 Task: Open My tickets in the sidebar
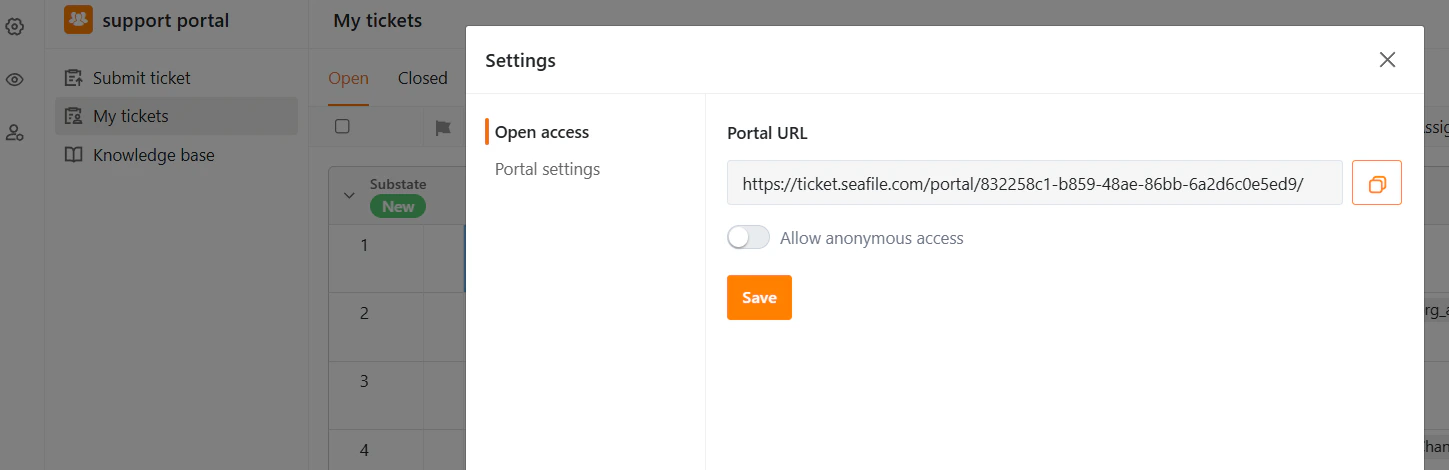(130, 116)
